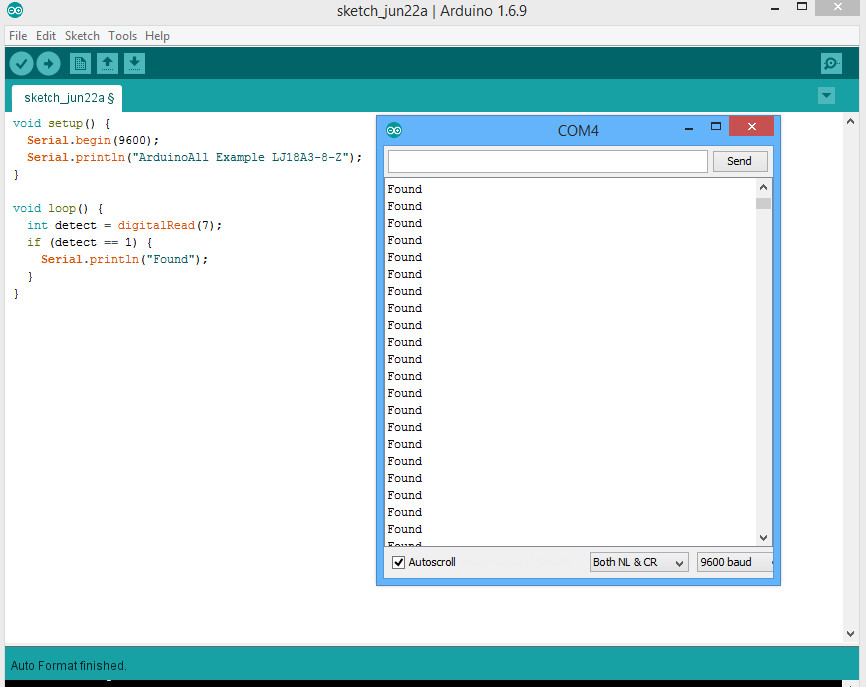Viewport: 866px width, 687px height.
Task: Create a new sketch with New icon
Action: pyautogui.click(x=80, y=64)
